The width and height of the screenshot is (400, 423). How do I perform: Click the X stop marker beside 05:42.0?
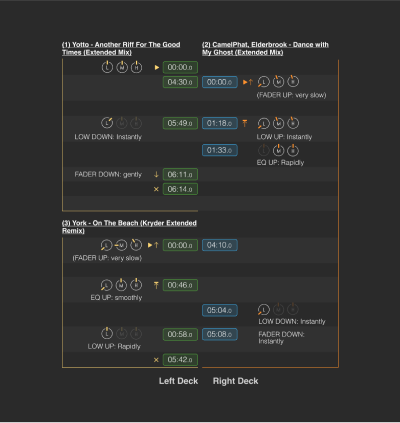point(156,360)
